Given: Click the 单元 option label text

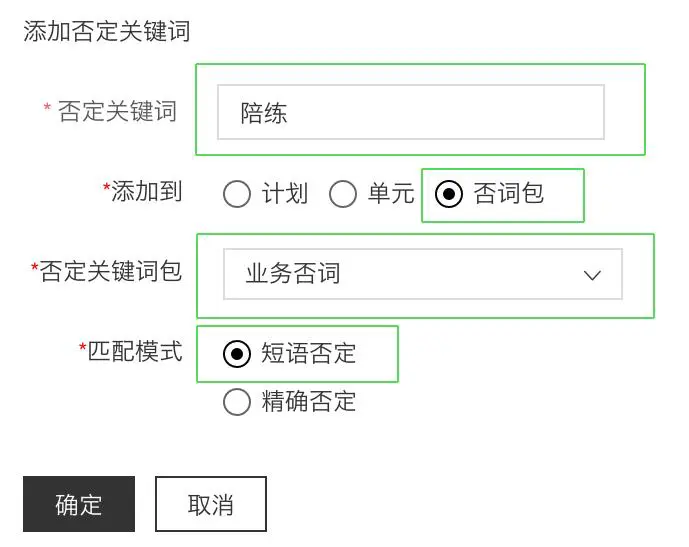Looking at the screenshot, I should pos(391,194).
